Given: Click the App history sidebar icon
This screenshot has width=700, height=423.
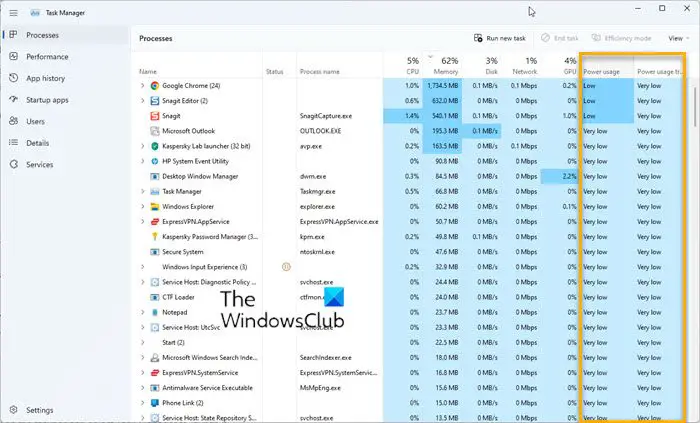Looking at the screenshot, I should pos(13,78).
